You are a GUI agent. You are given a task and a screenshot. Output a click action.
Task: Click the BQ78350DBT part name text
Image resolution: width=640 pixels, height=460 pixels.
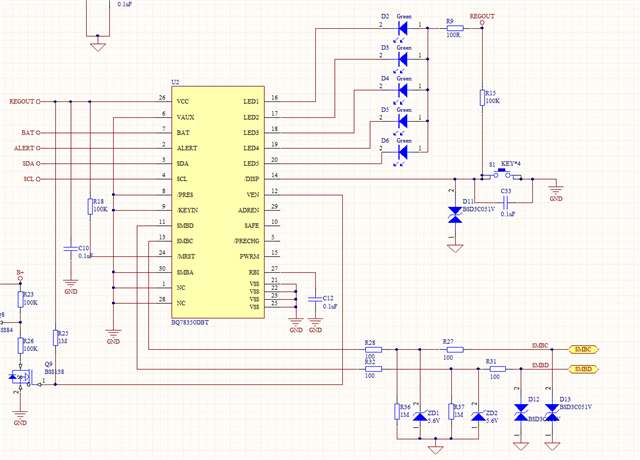click(190, 322)
